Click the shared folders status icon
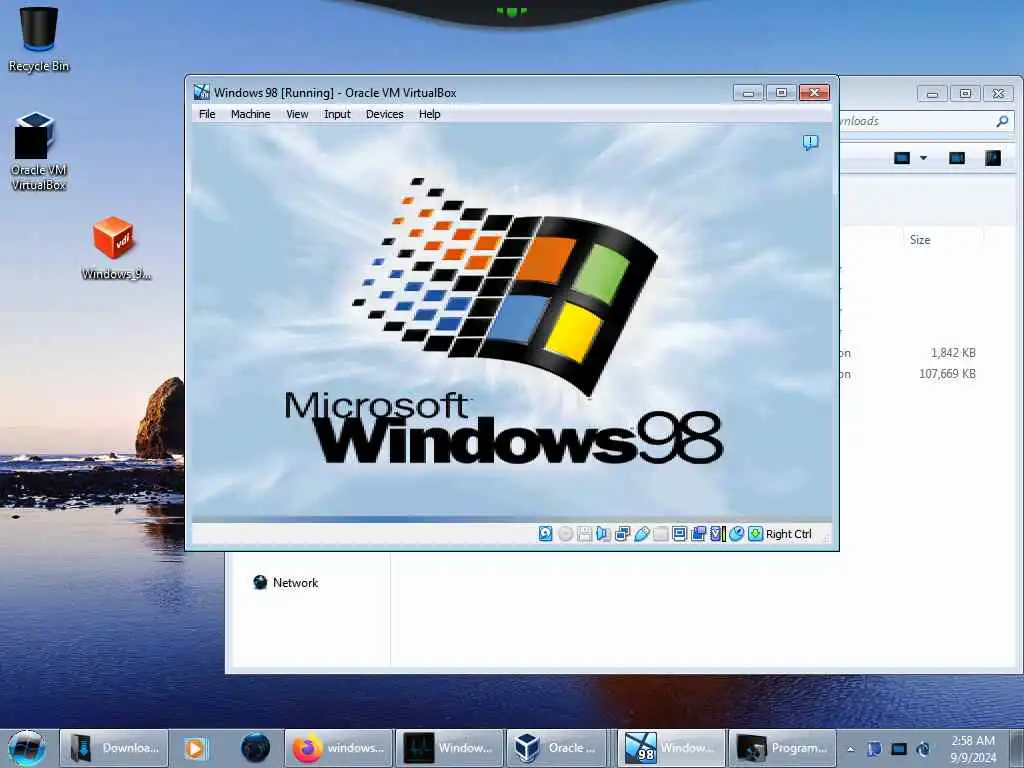Image resolution: width=1024 pixels, height=768 pixels. [x=661, y=534]
